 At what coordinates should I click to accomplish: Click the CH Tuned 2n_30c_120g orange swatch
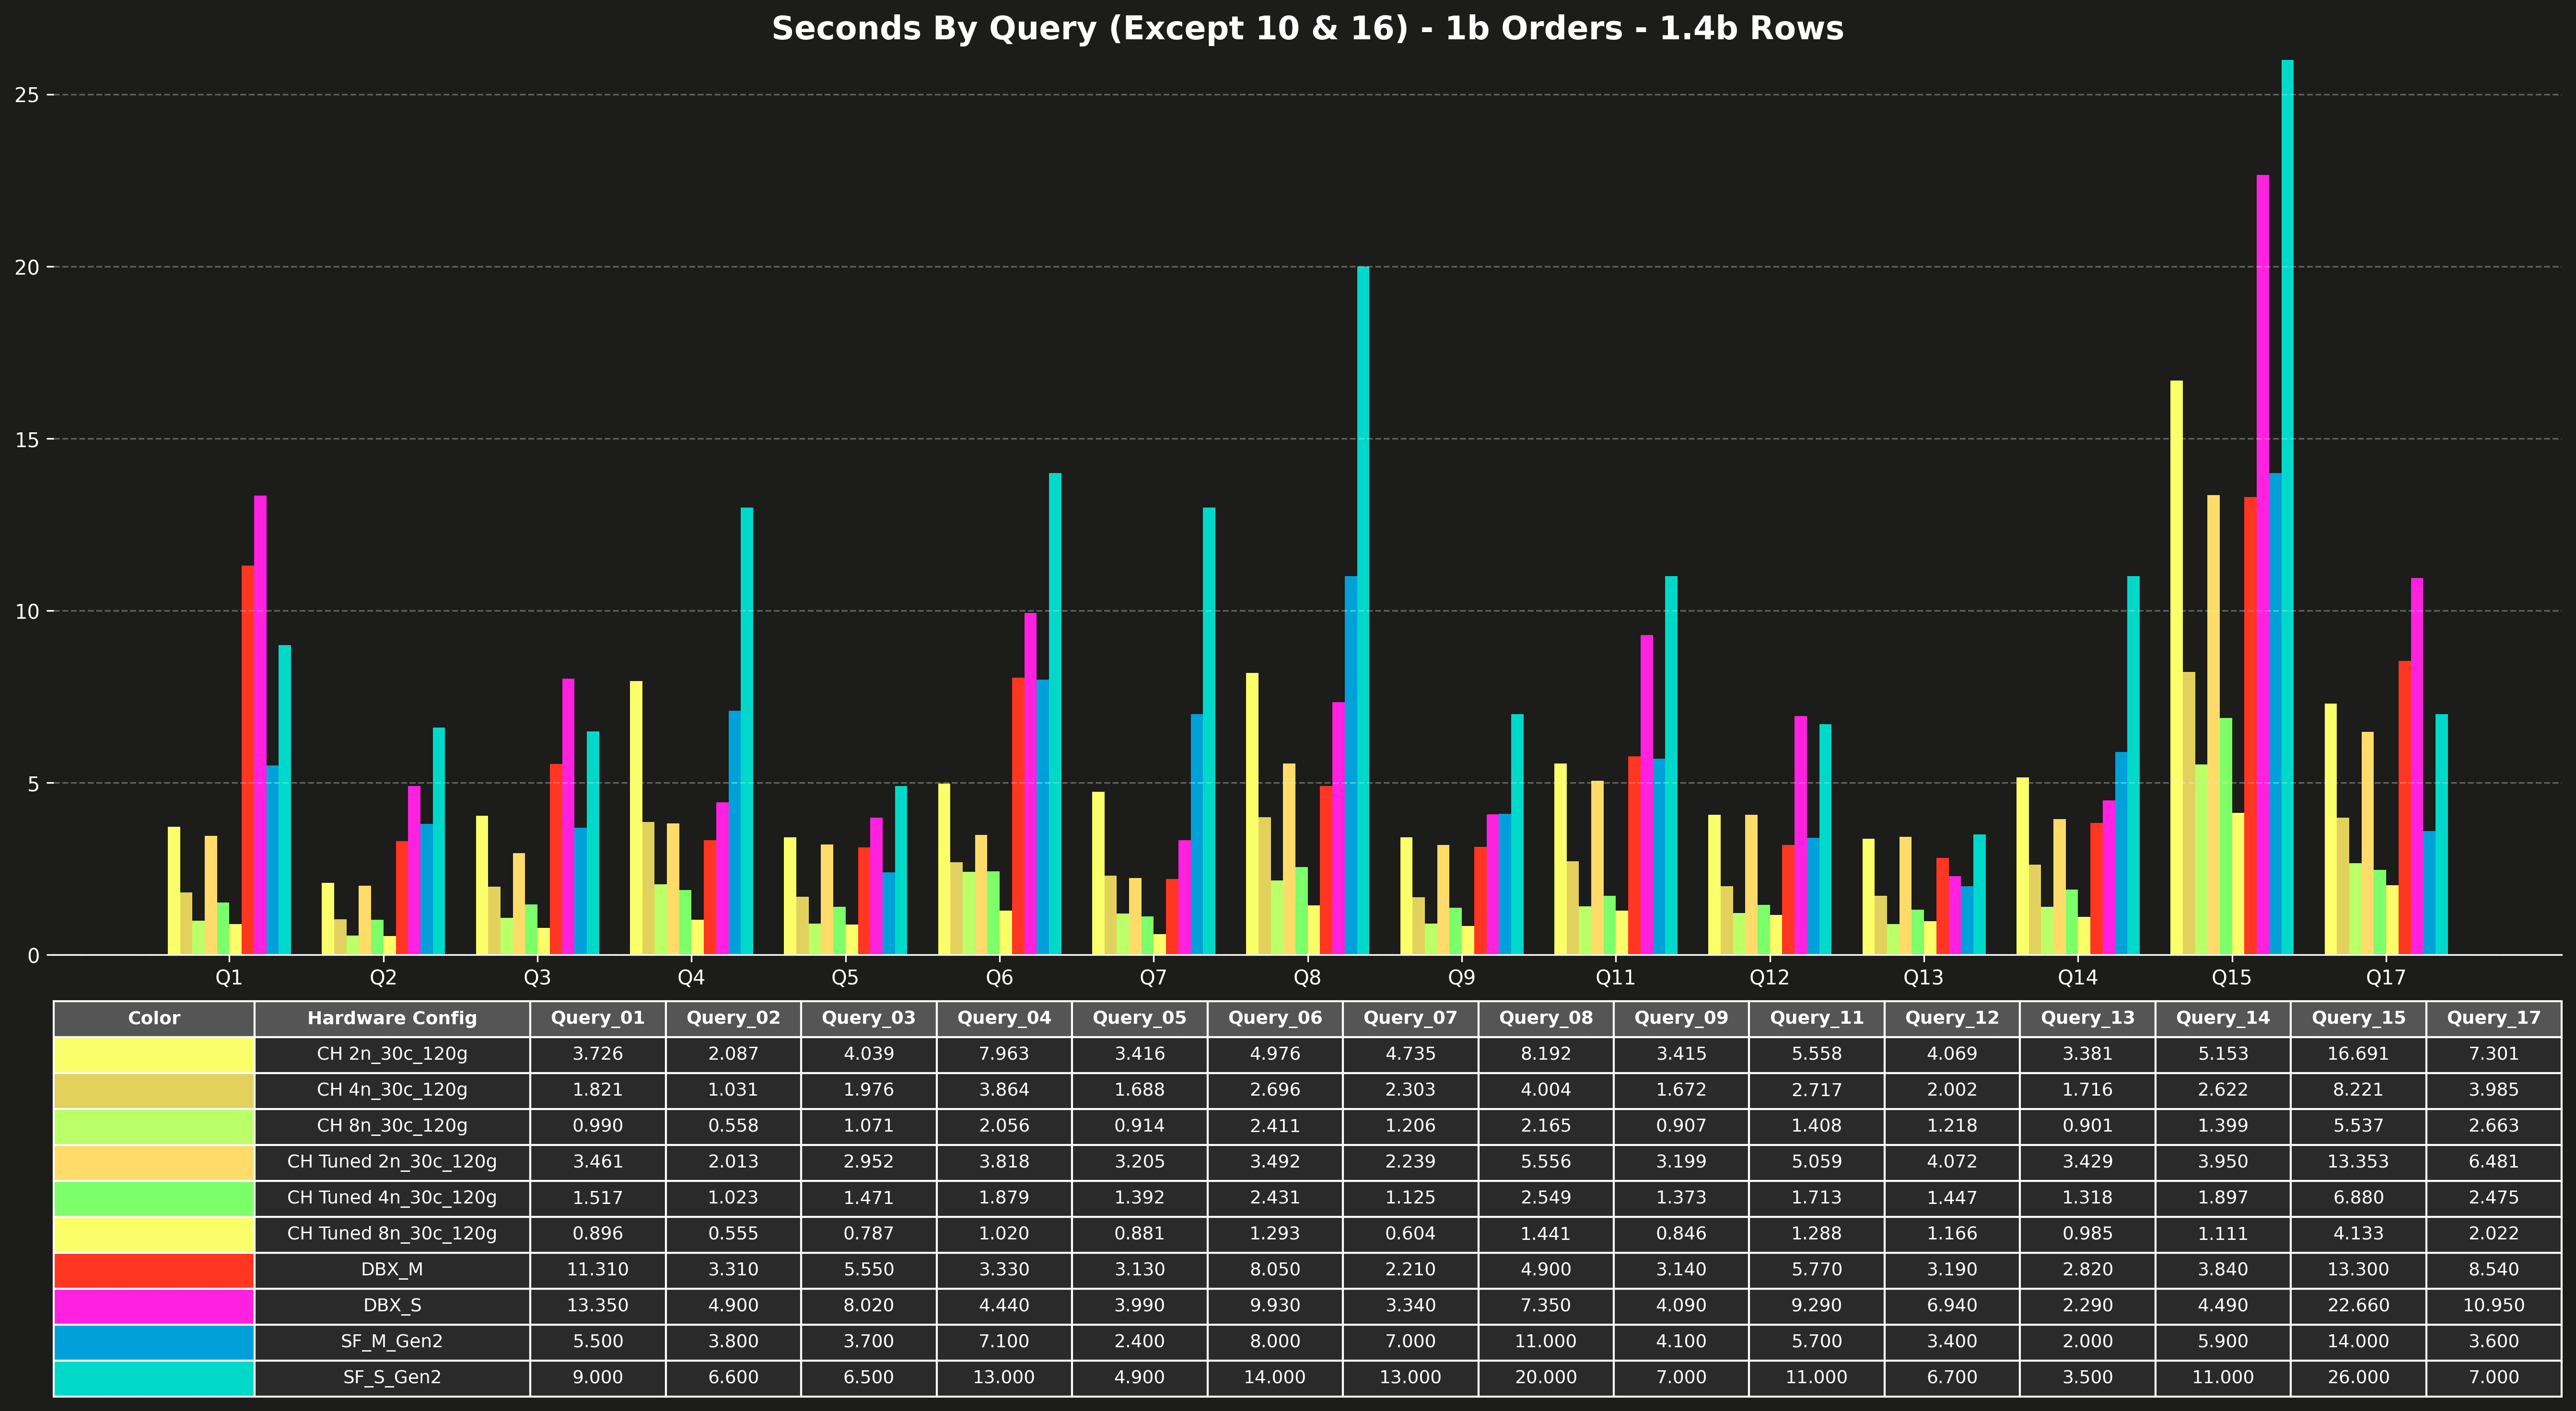[x=154, y=1161]
